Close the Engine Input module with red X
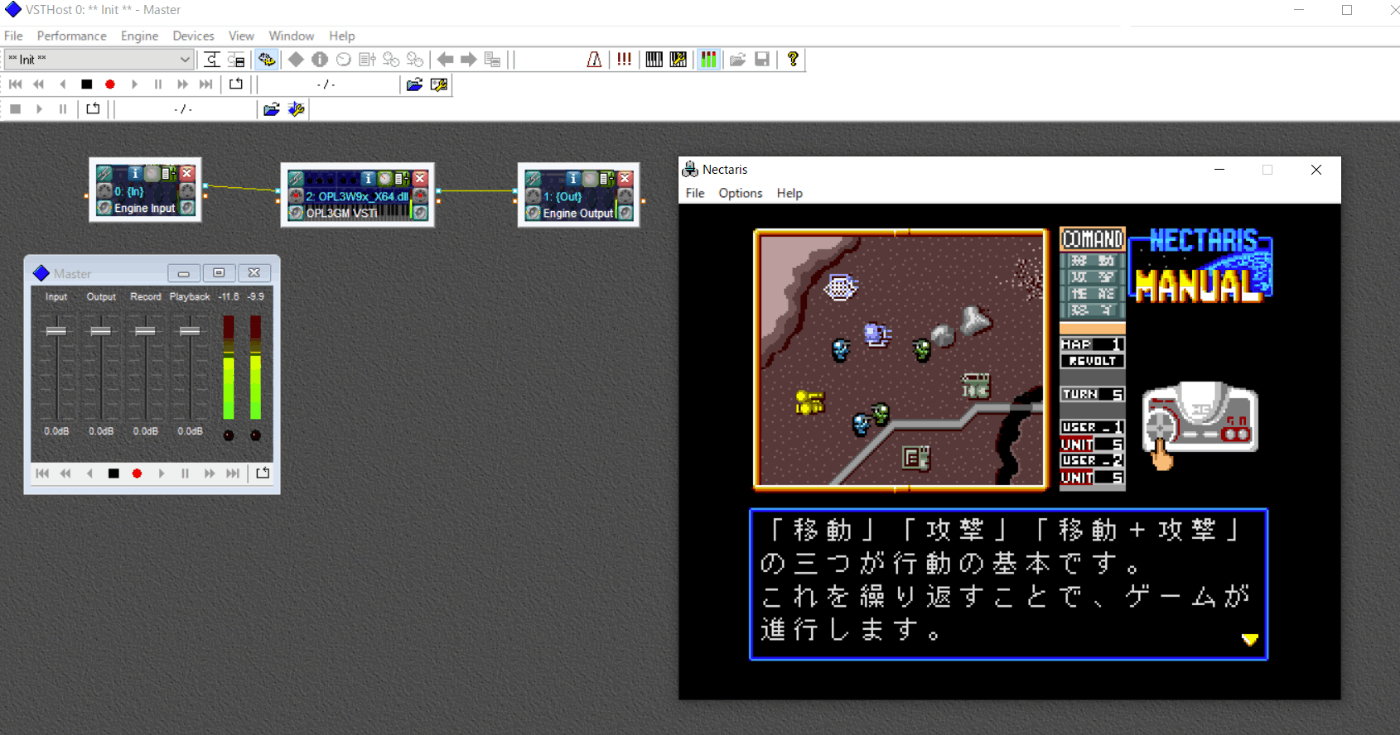The width and height of the screenshot is (1400, 735). point(187,173)
